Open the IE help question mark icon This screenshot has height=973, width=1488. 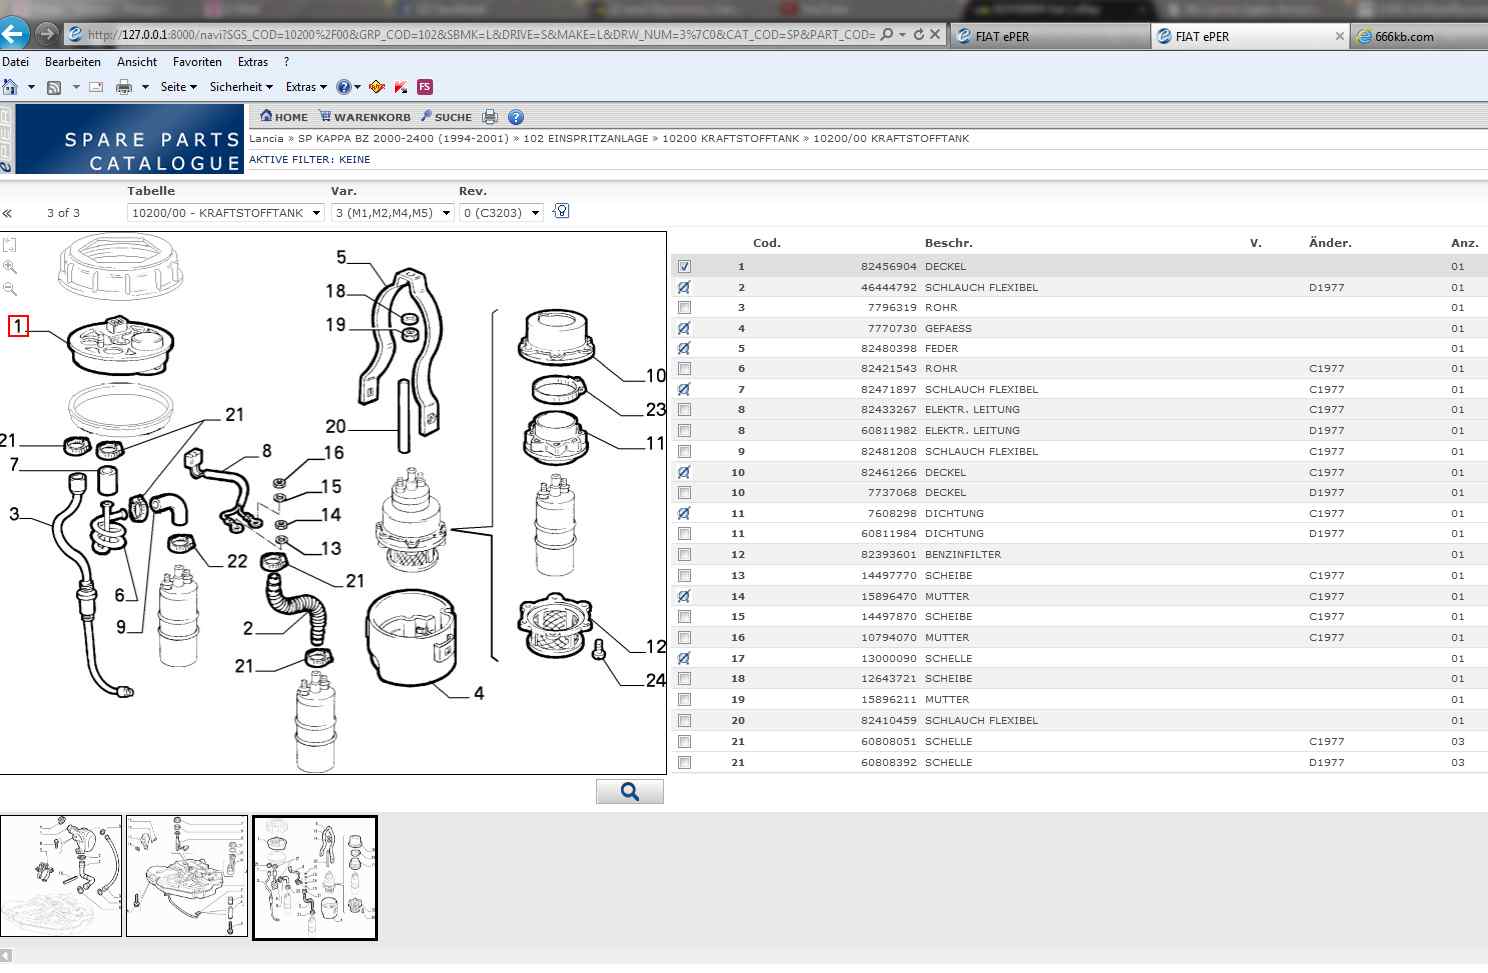pyautogui.click(x=344, y=87)
